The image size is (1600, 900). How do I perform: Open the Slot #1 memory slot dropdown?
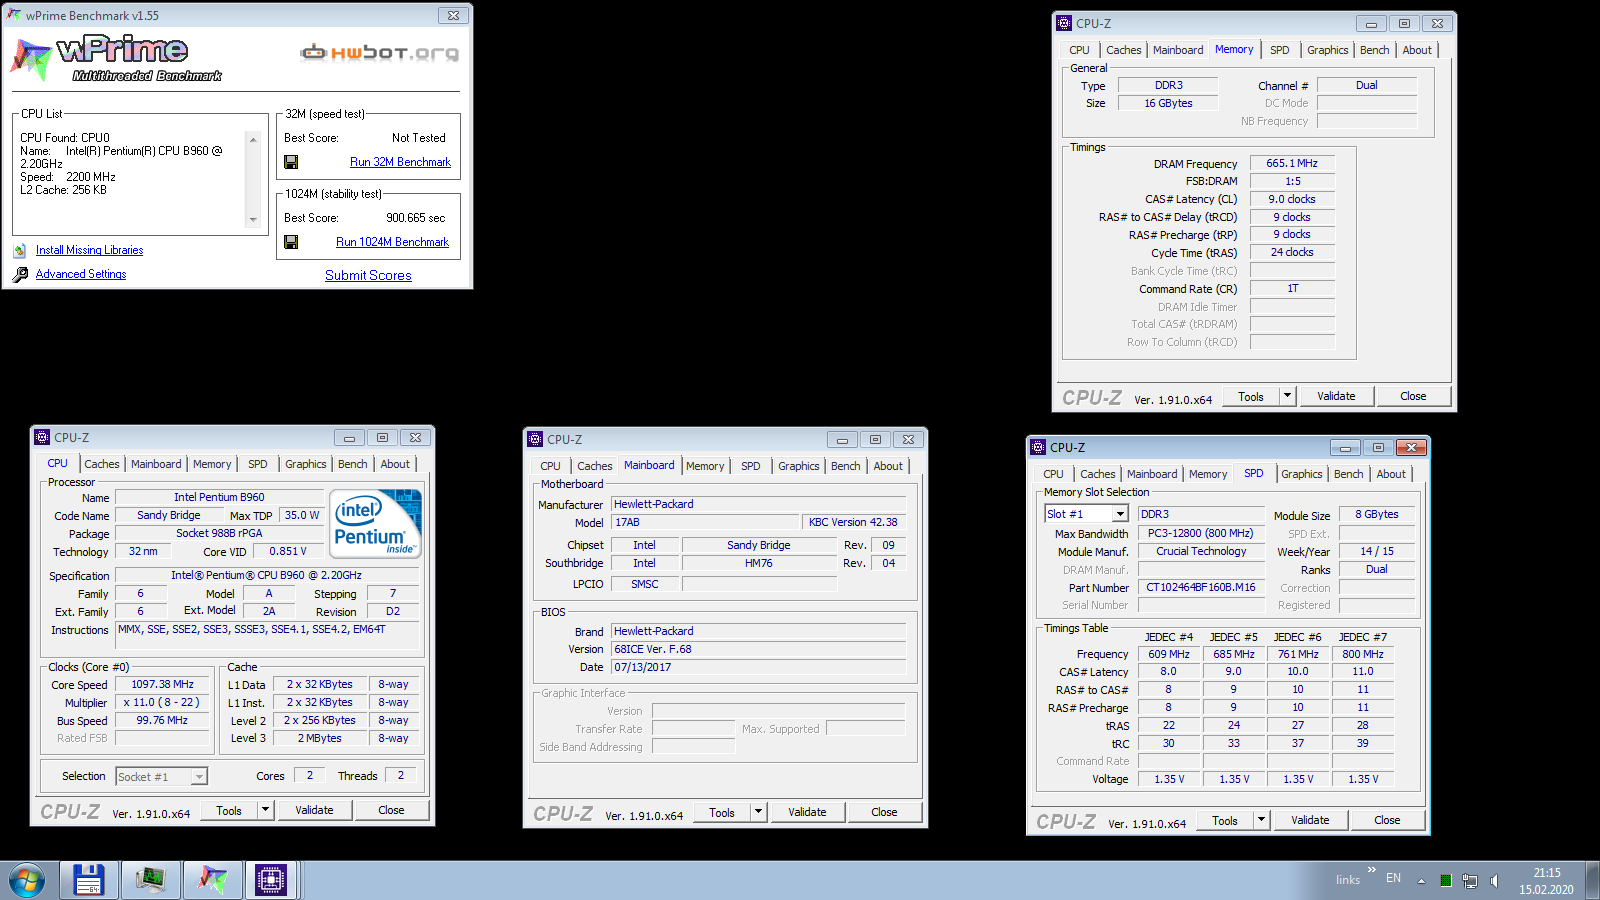pos(1121,514)
